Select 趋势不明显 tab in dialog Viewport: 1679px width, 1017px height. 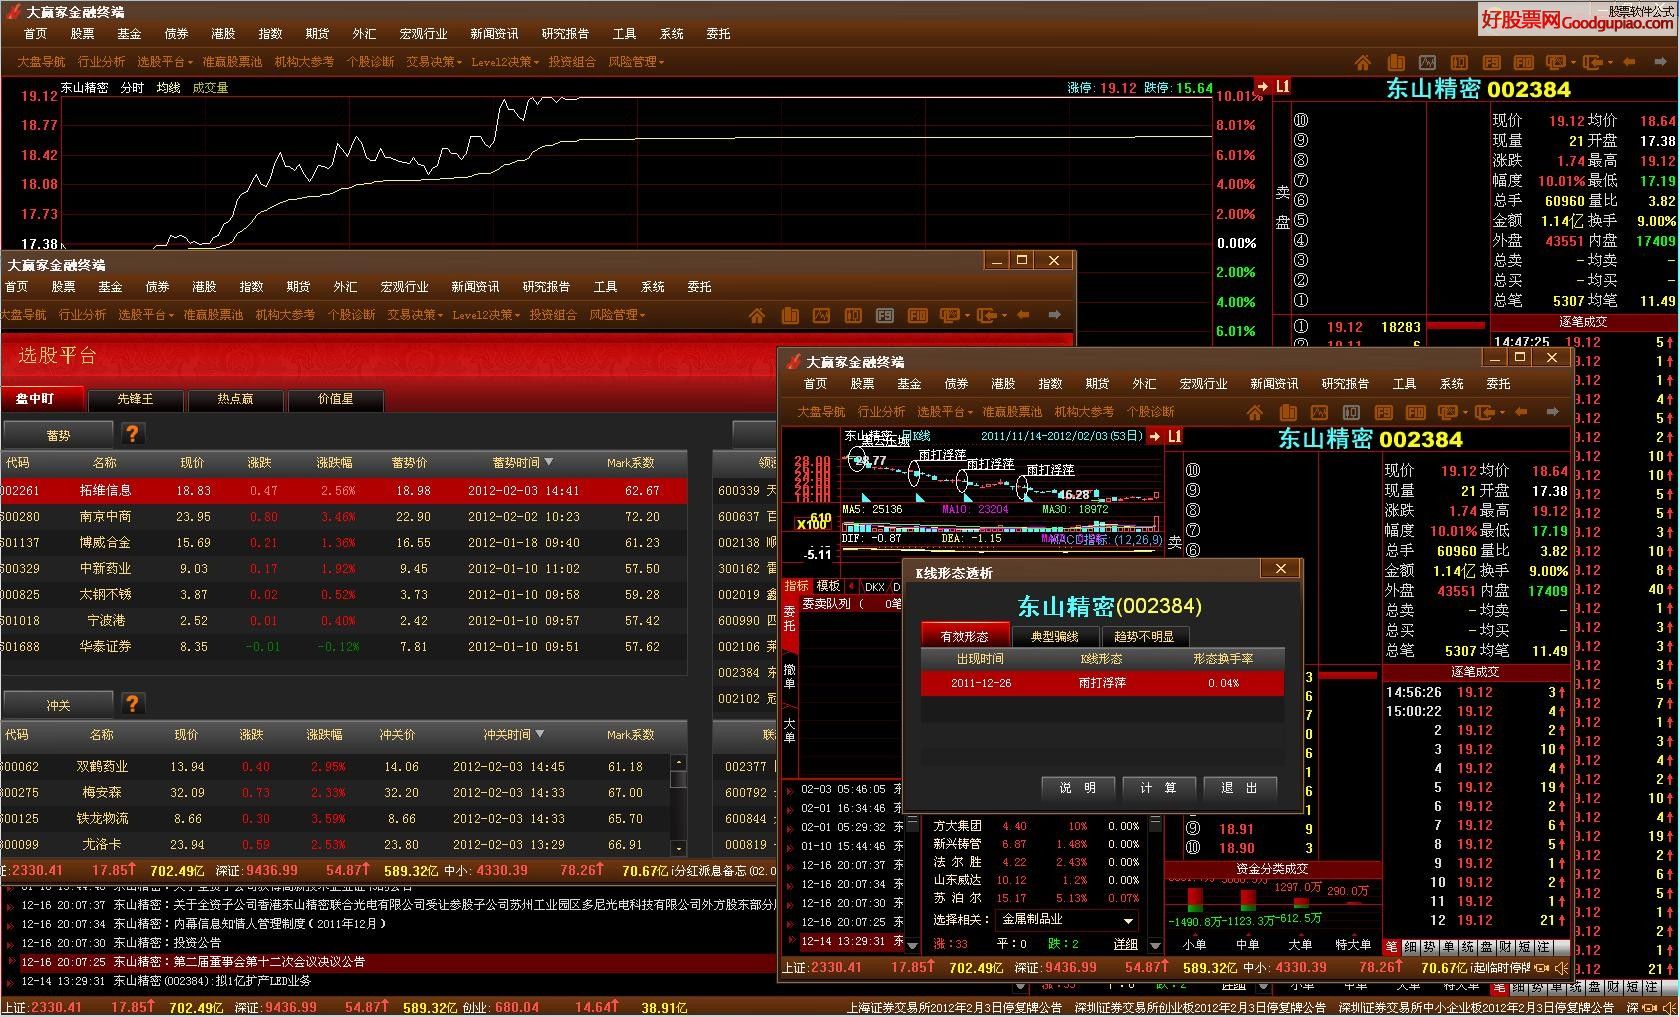click(x=1145, y=636)
